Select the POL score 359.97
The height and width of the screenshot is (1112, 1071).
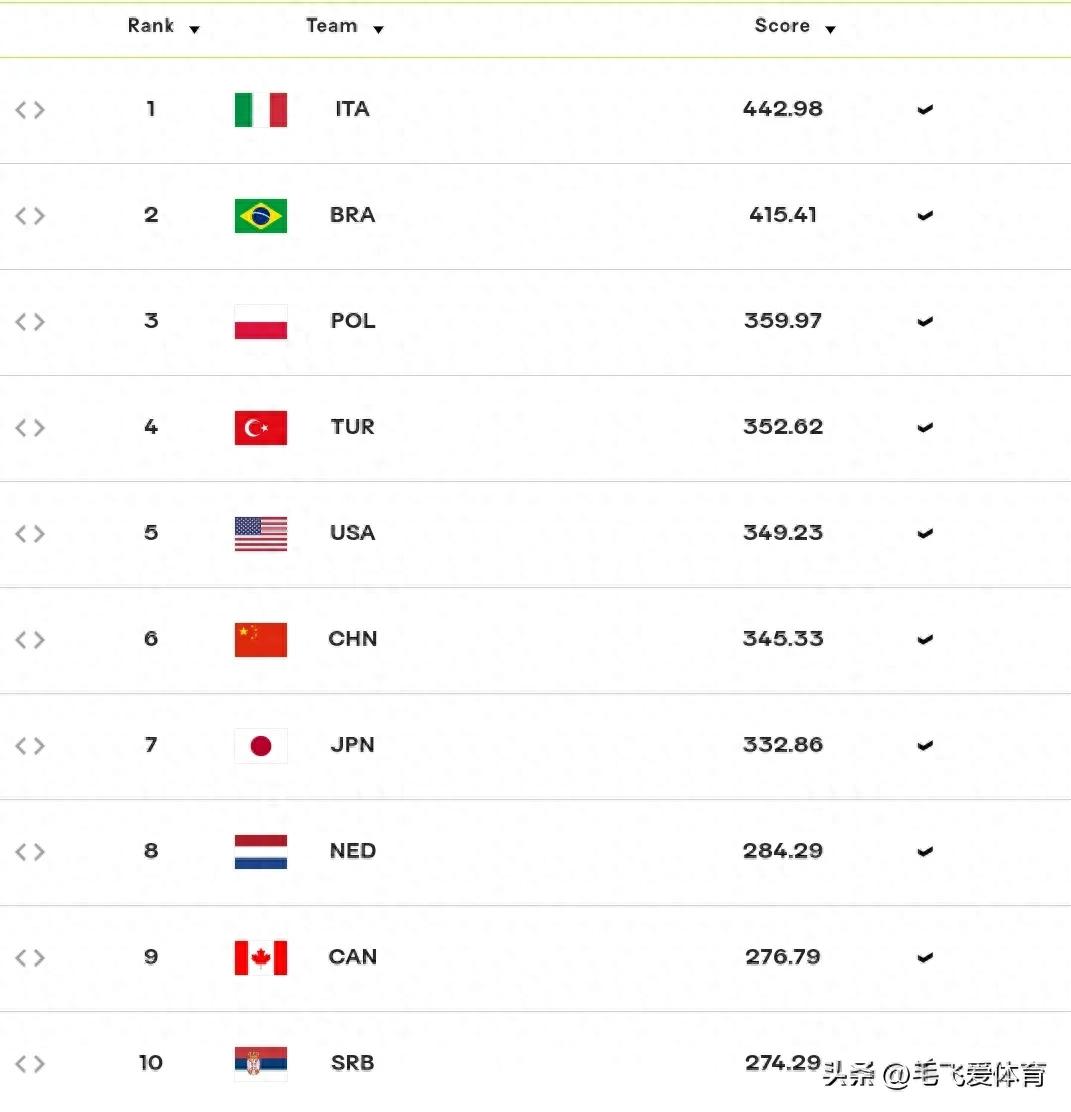[782, 321]
